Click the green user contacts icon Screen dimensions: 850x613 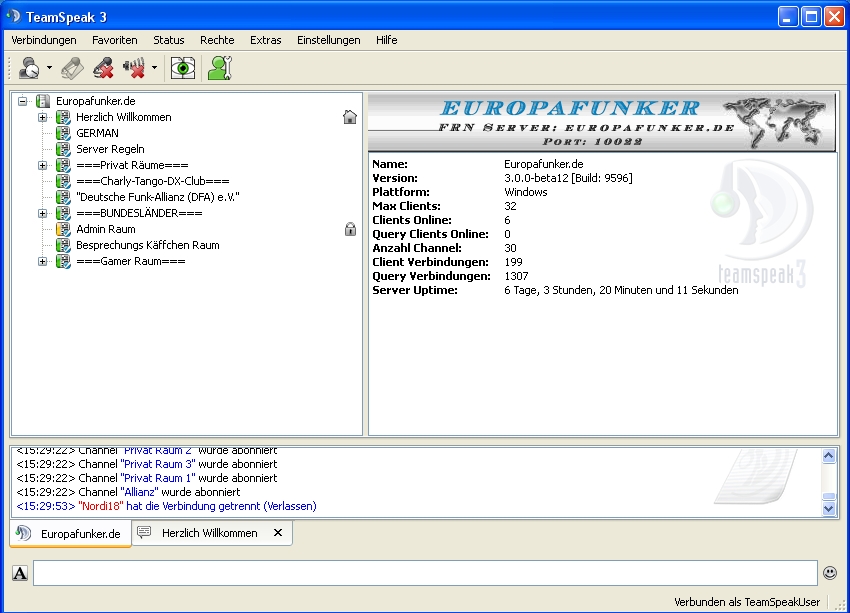(220, 68)
